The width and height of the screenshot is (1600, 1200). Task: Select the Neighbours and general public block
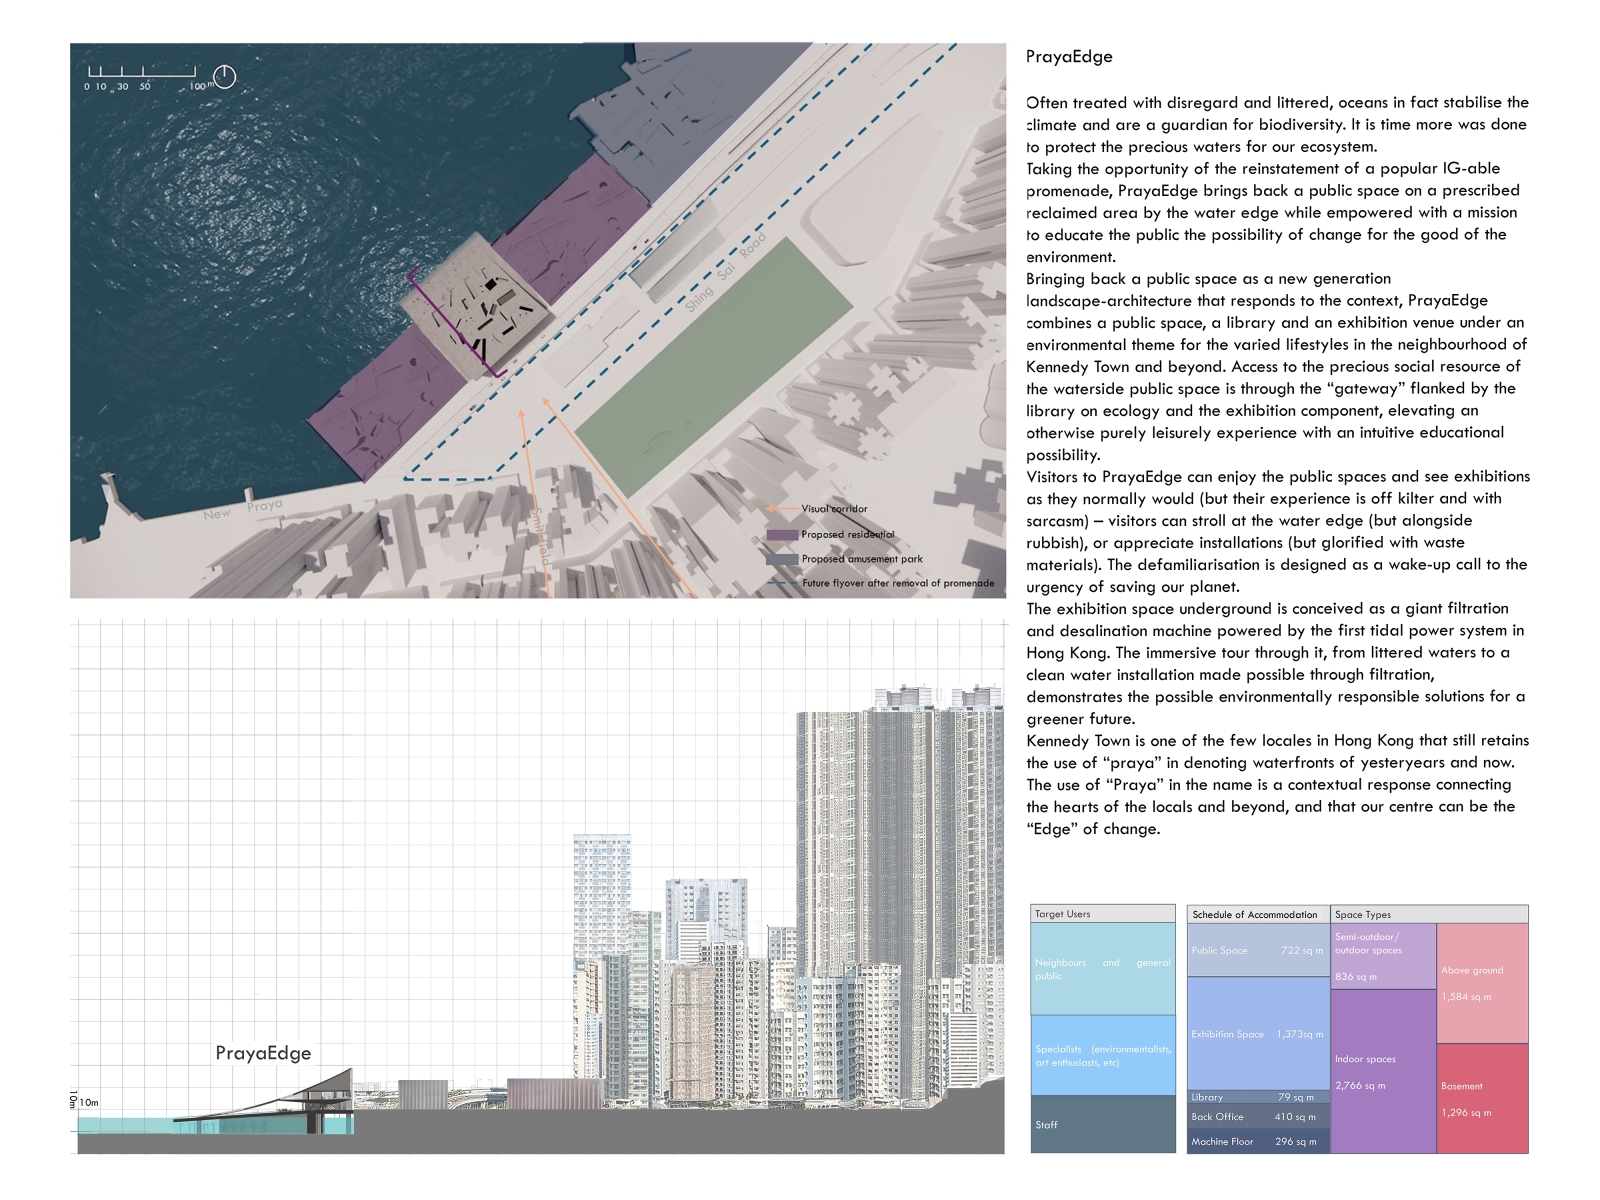point(1102,969)
